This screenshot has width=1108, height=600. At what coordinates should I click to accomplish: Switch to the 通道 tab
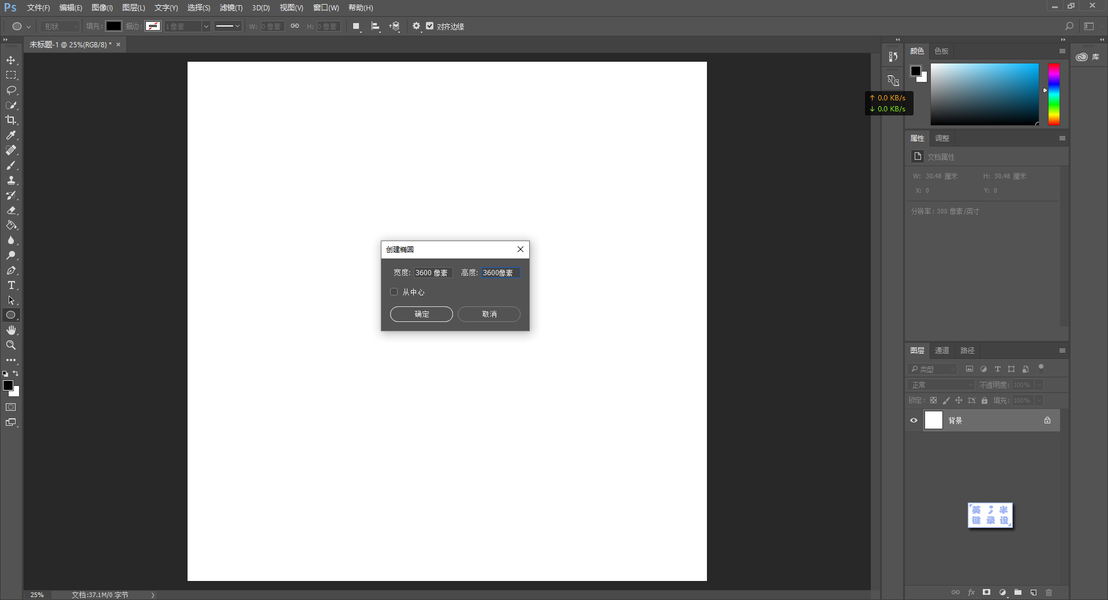point(942,351)
